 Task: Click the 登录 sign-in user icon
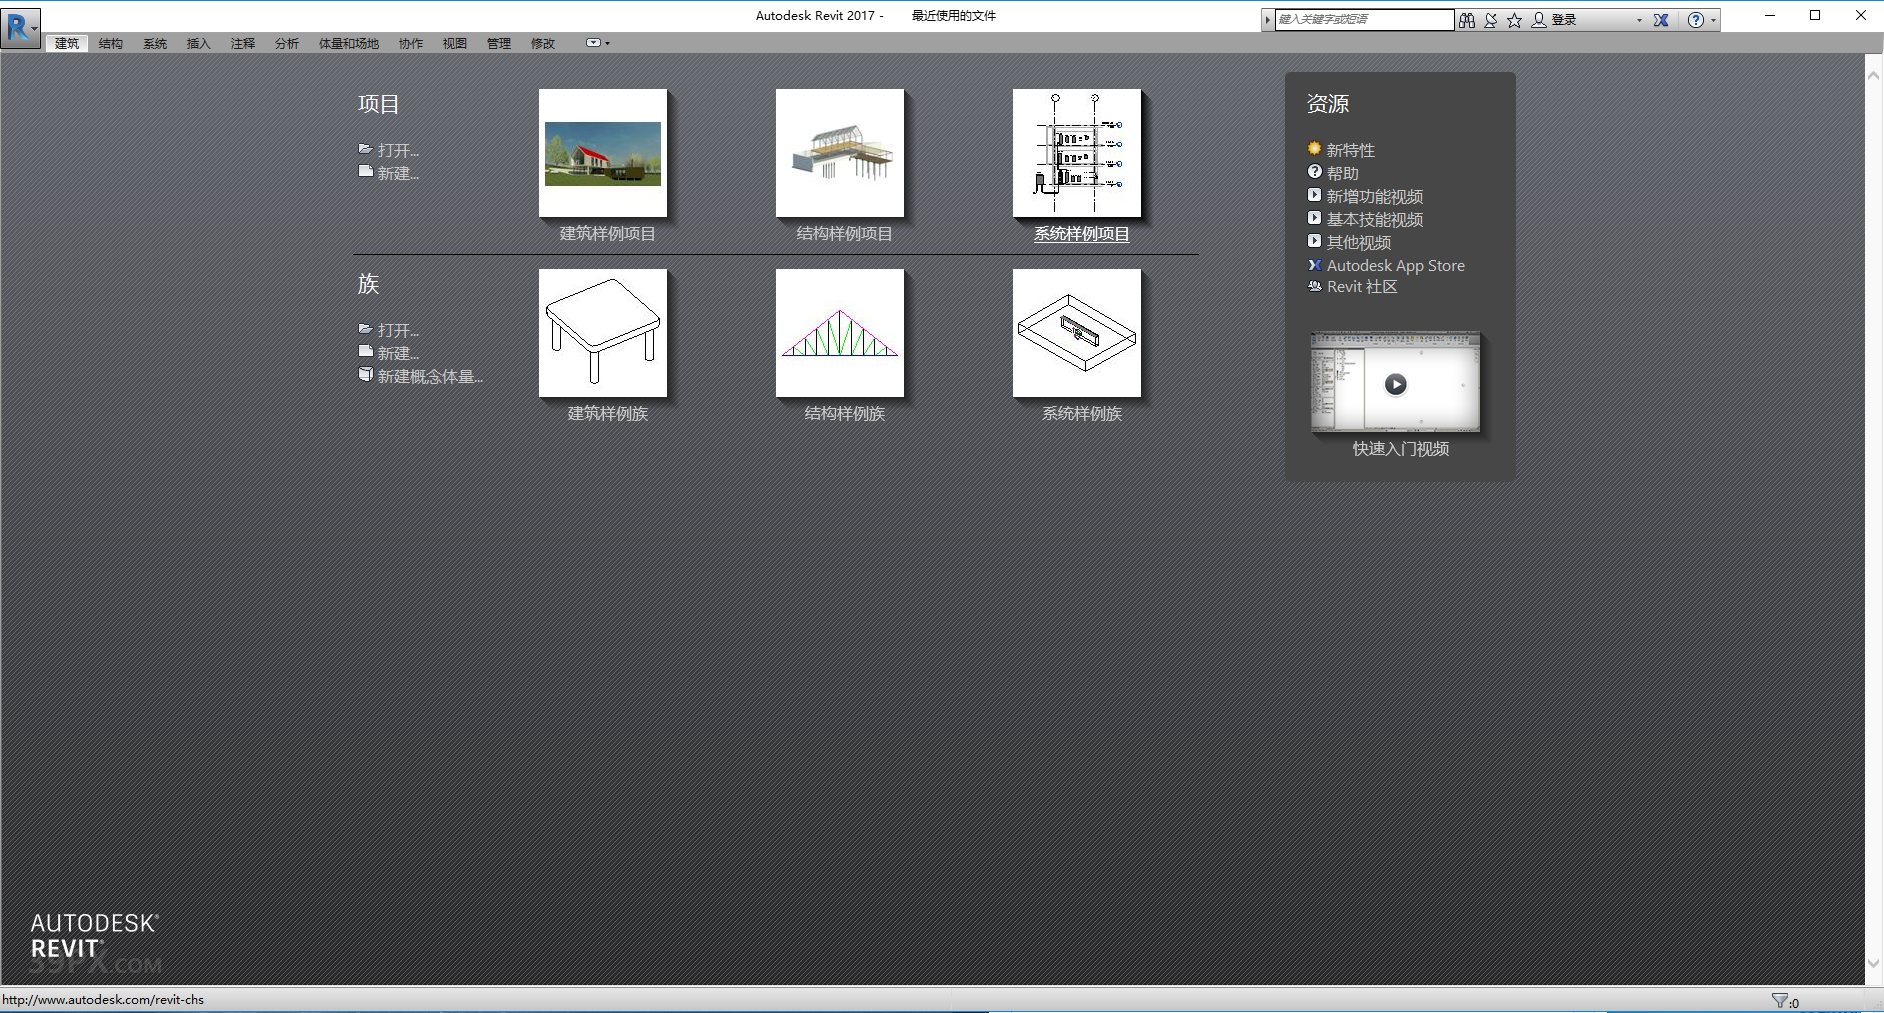coord(1539,20)
